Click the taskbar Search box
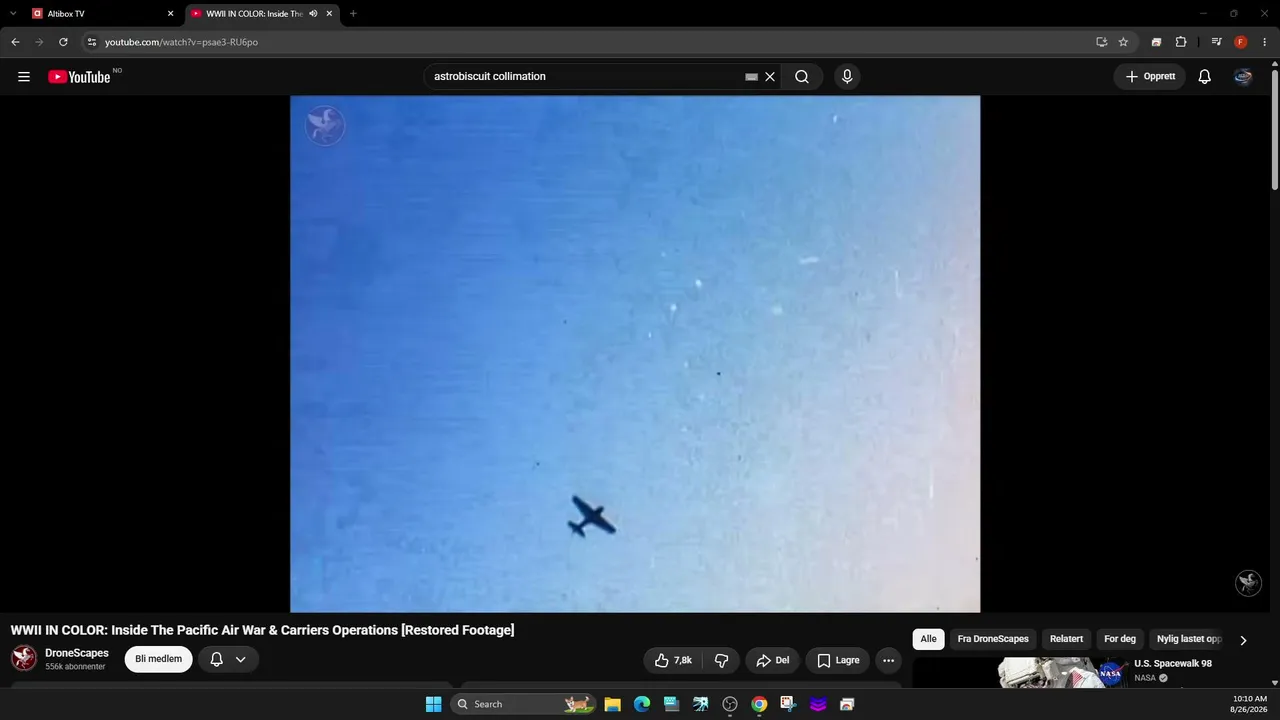The height and width of the screenshot is (720, 1280). click(523, 704)
